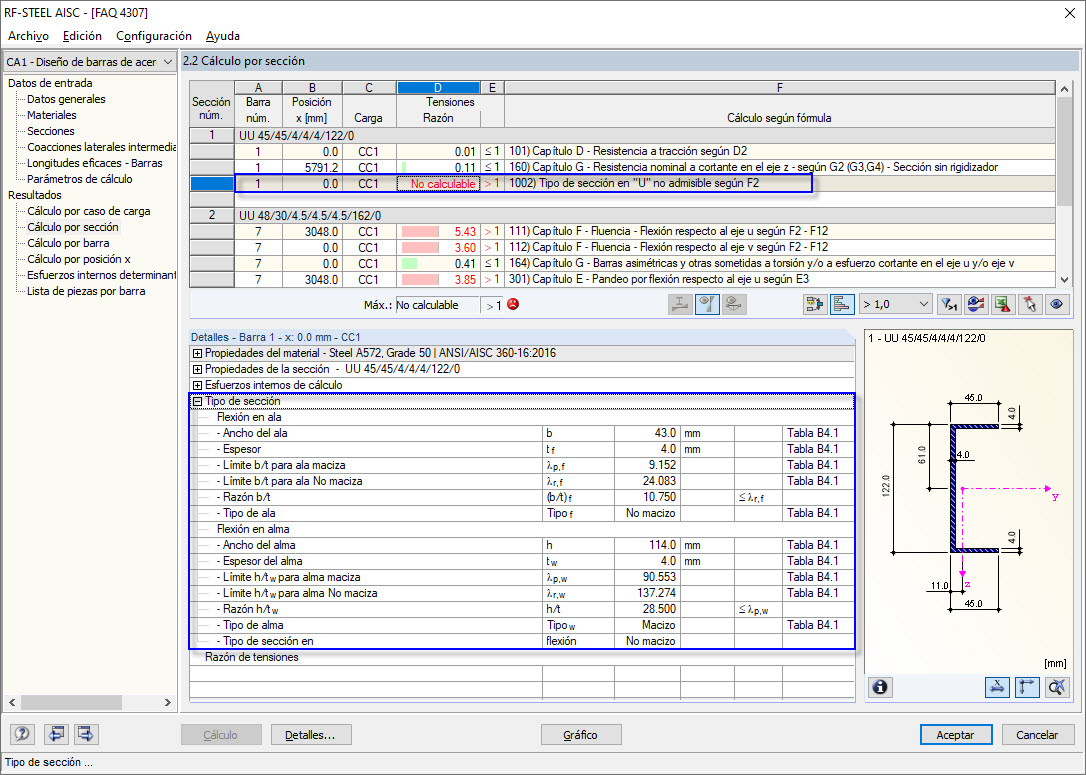The width and height of the screenshot is (1086, 775).
Task: Expand Propiedades de la sección node
Action: coord(197,369)
